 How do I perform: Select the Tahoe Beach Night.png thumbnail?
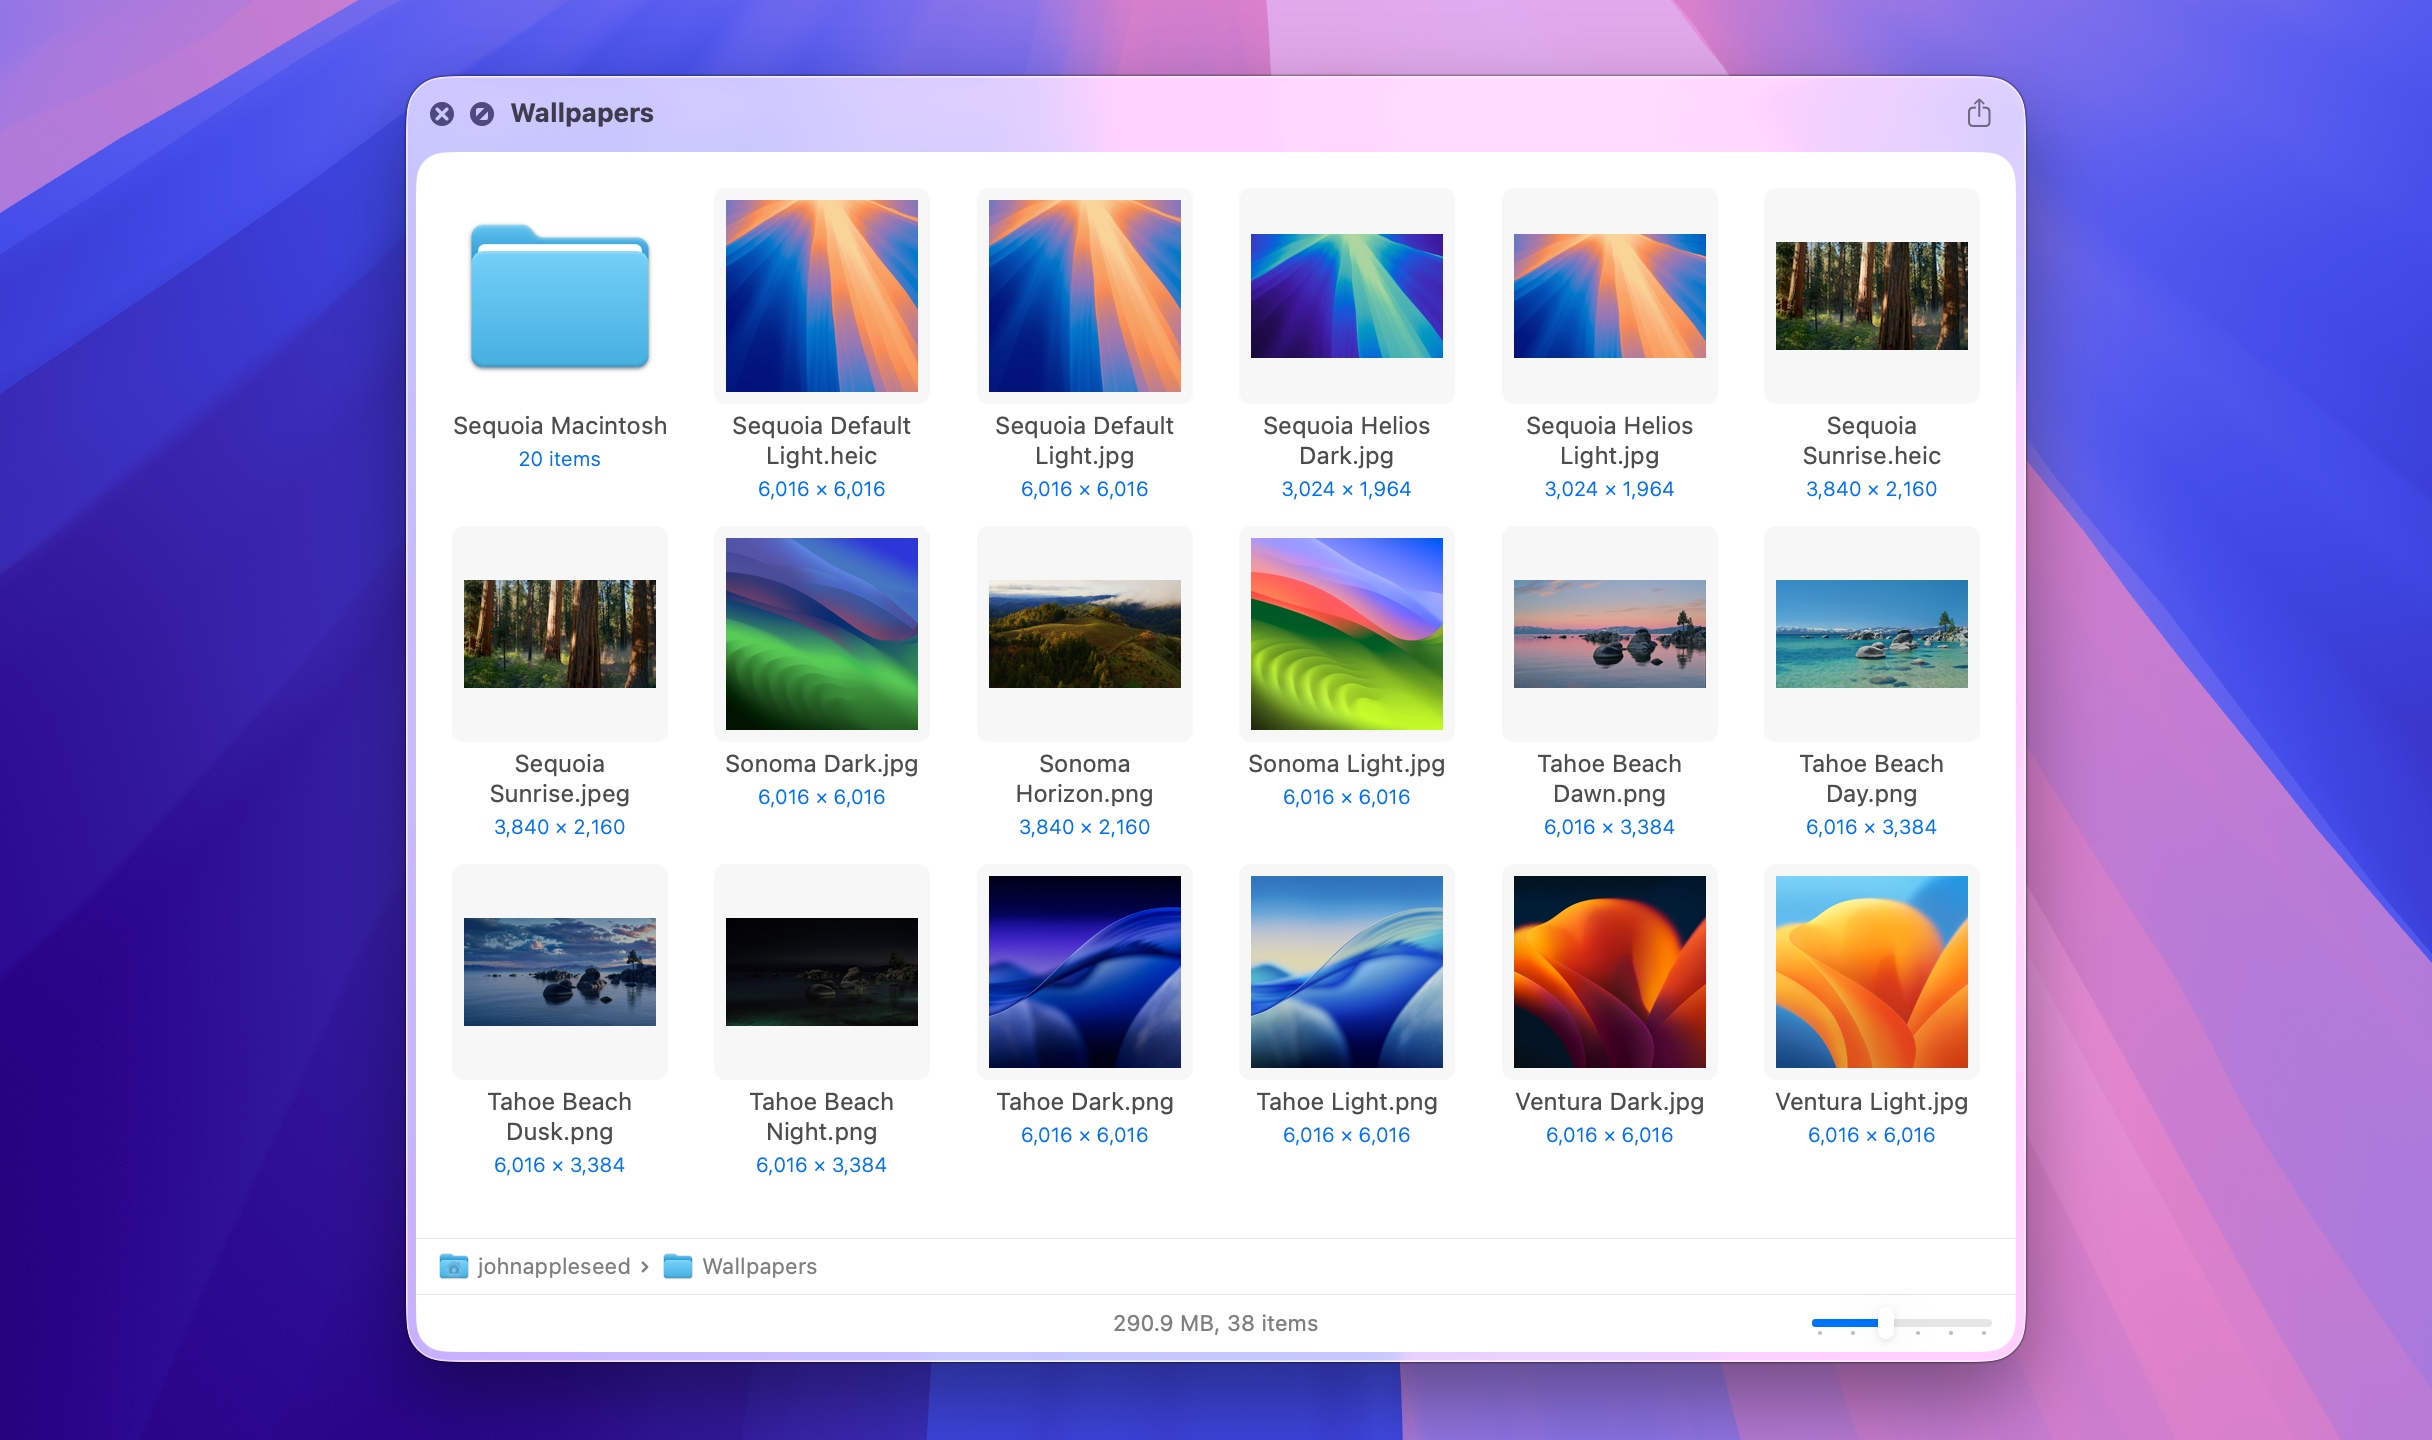821,971
